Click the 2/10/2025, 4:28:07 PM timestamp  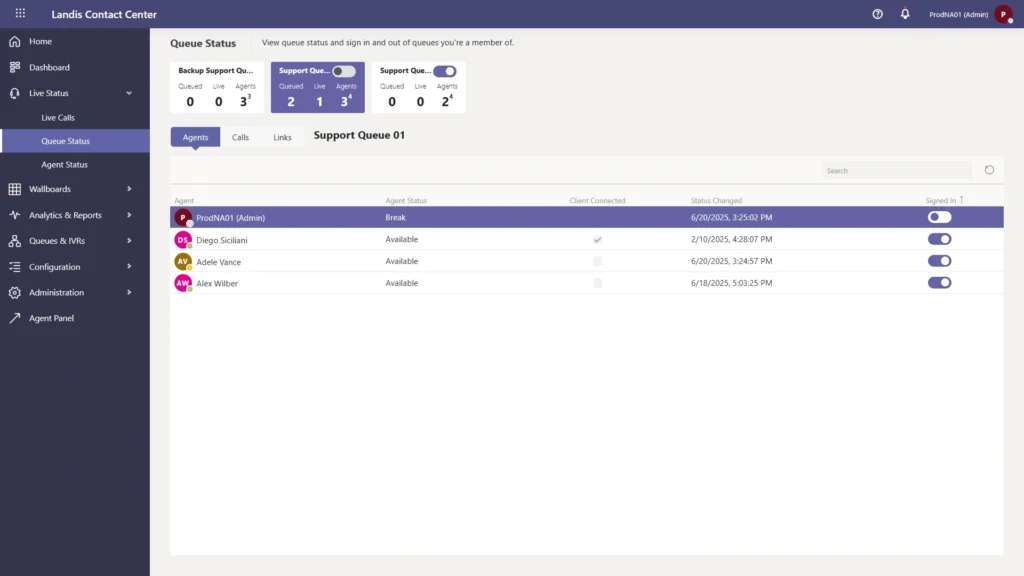[x=731, y=239]
